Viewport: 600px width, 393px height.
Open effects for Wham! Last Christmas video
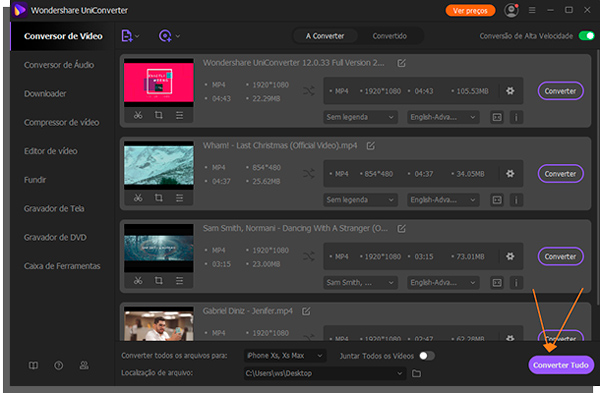[179, 198]
